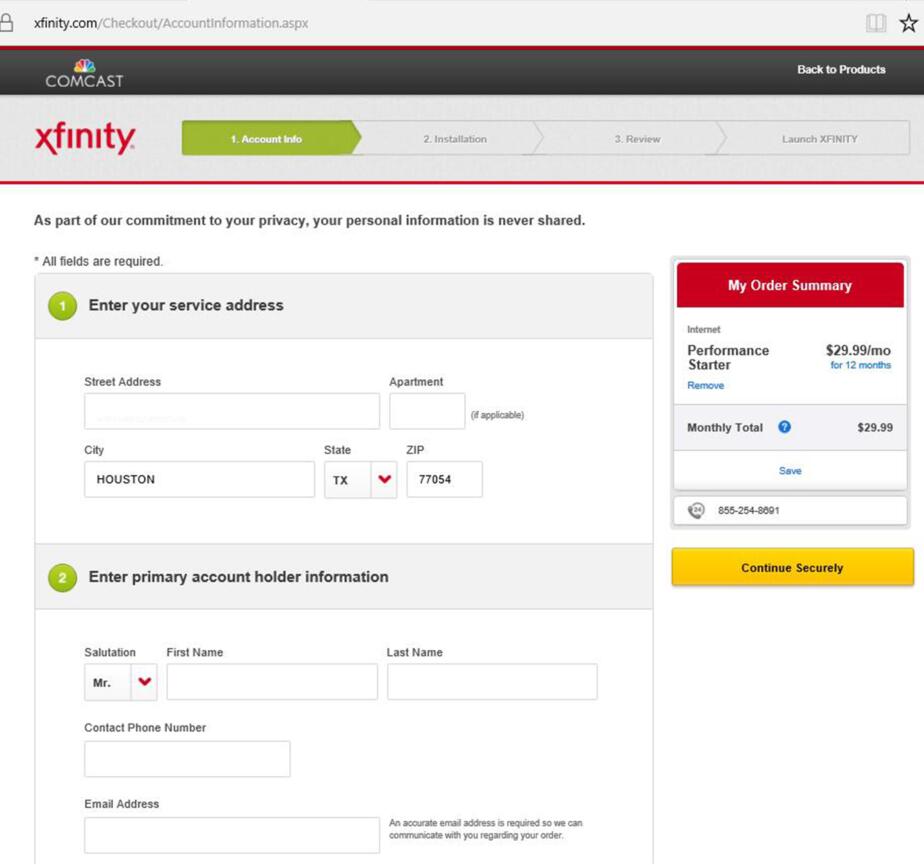Open the State dropdown arrow

[x=384, y=479]
